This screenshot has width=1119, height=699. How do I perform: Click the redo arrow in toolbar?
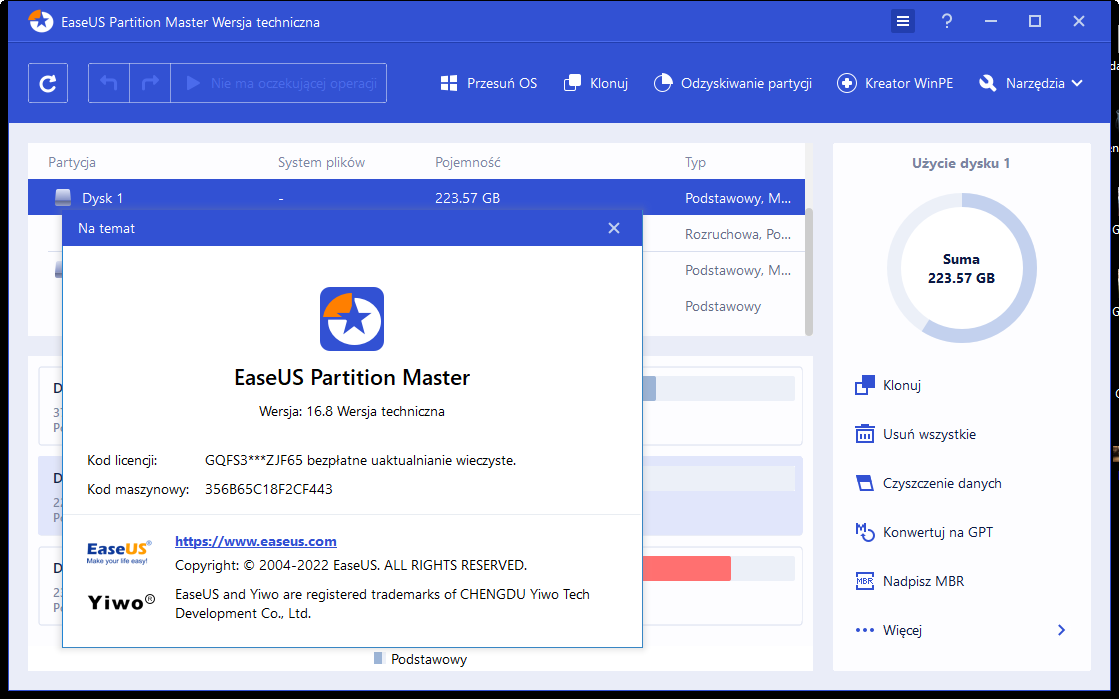coord(150,84)
